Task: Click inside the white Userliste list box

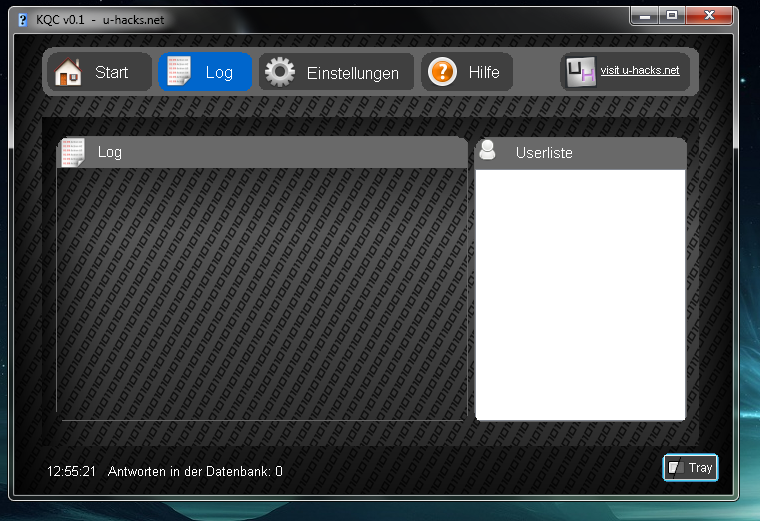Action: click(x=580, y=294)
